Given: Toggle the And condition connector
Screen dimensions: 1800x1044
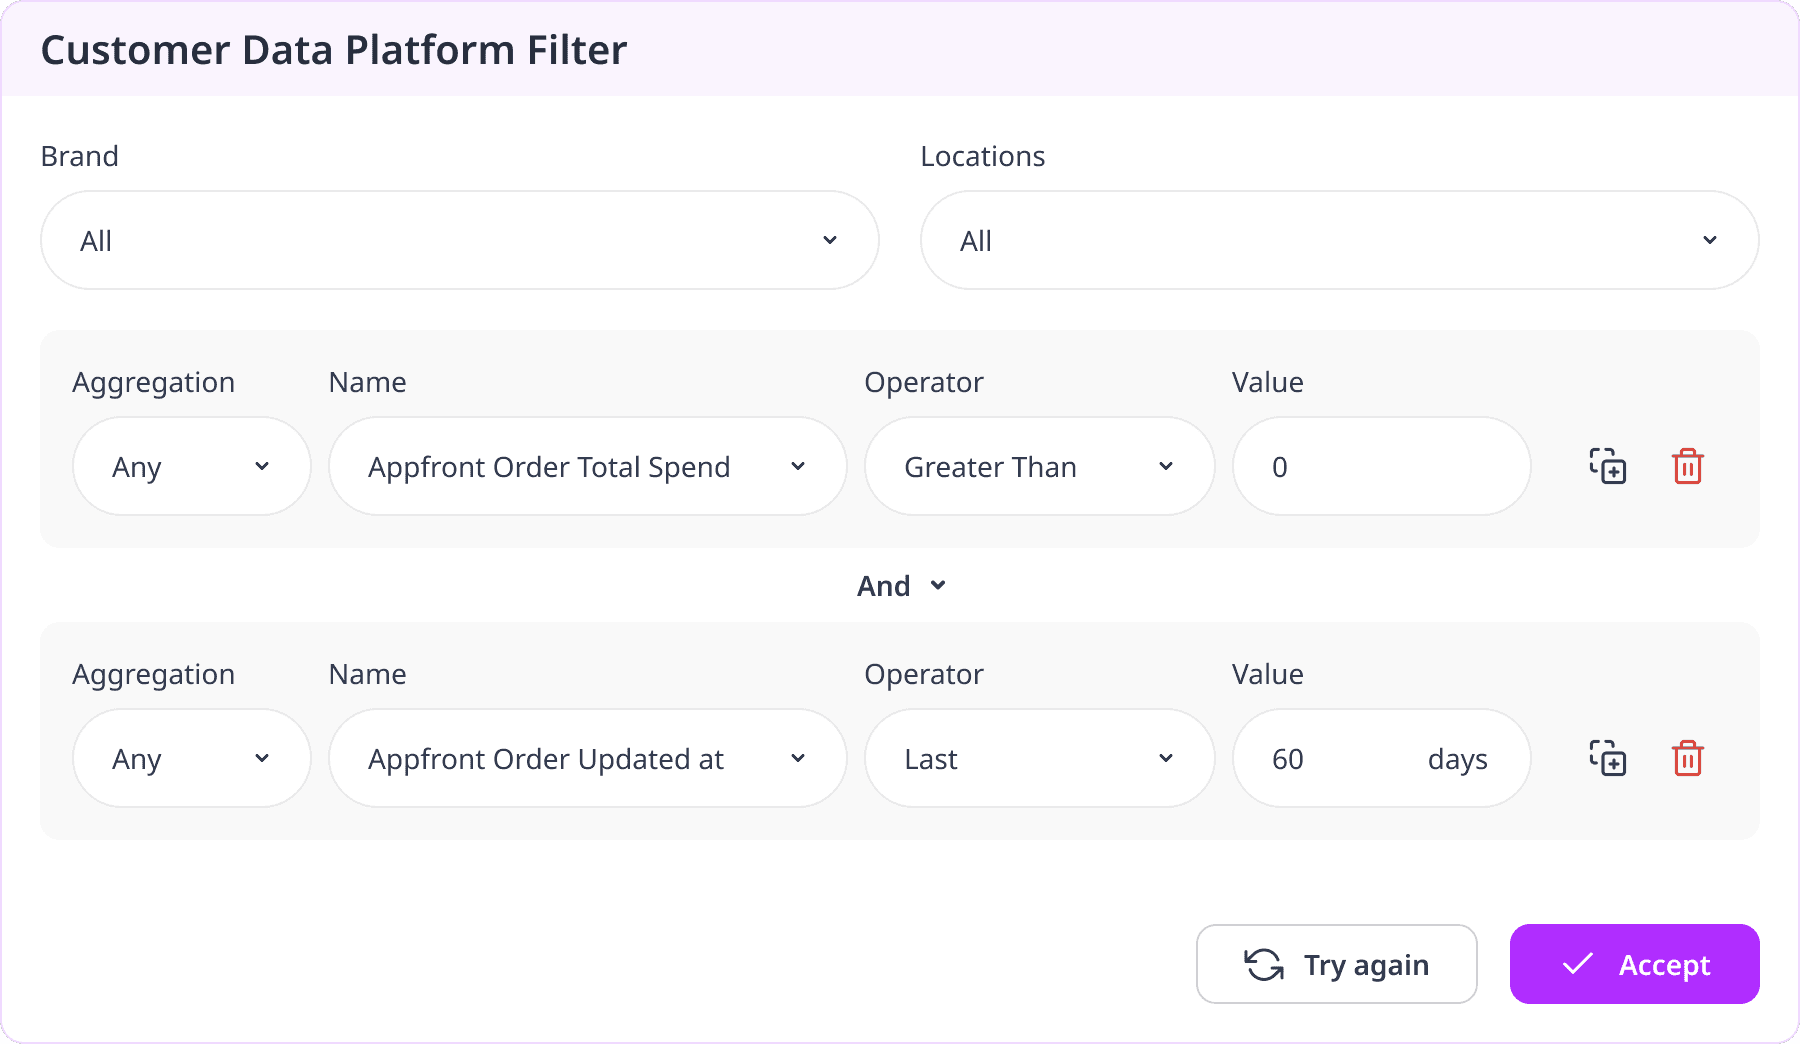Looking at the screenshot, I should [901, 586].
